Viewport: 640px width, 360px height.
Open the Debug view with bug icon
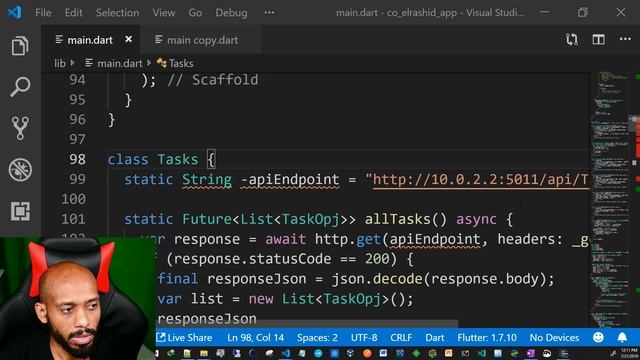(20, 169)
